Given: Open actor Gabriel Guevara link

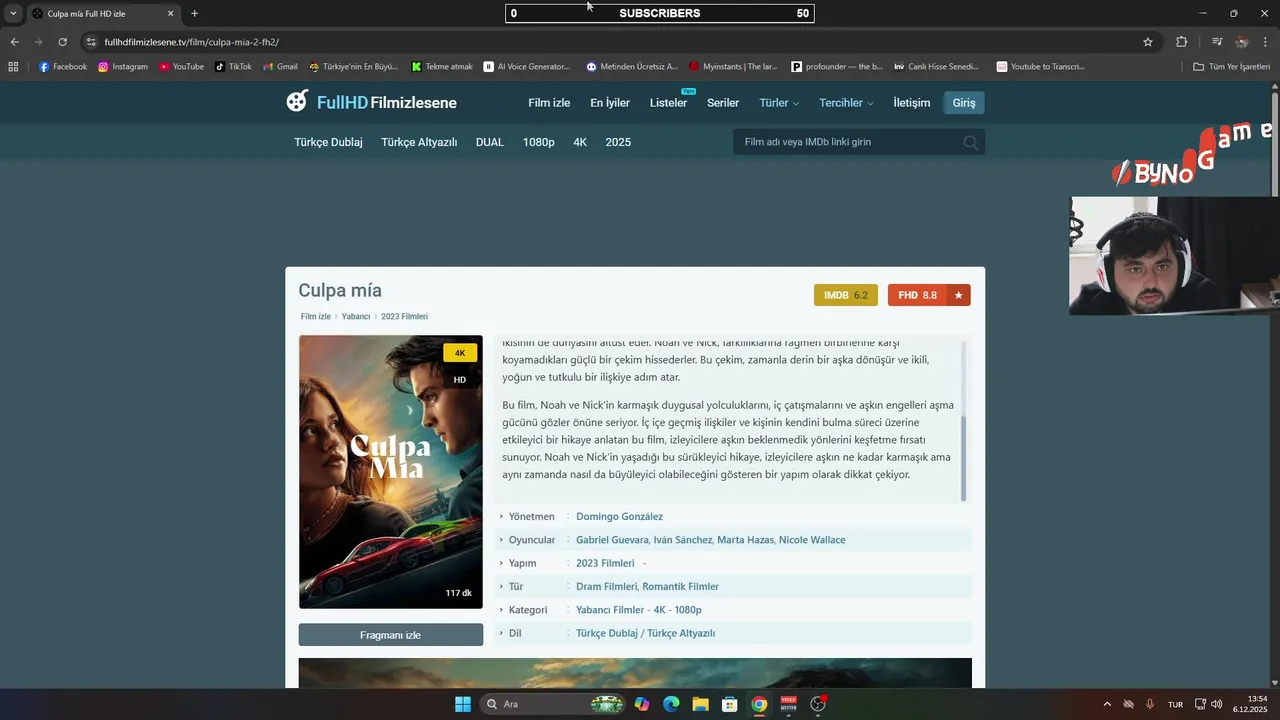Looking at the screenshot, I should (612, 540).
